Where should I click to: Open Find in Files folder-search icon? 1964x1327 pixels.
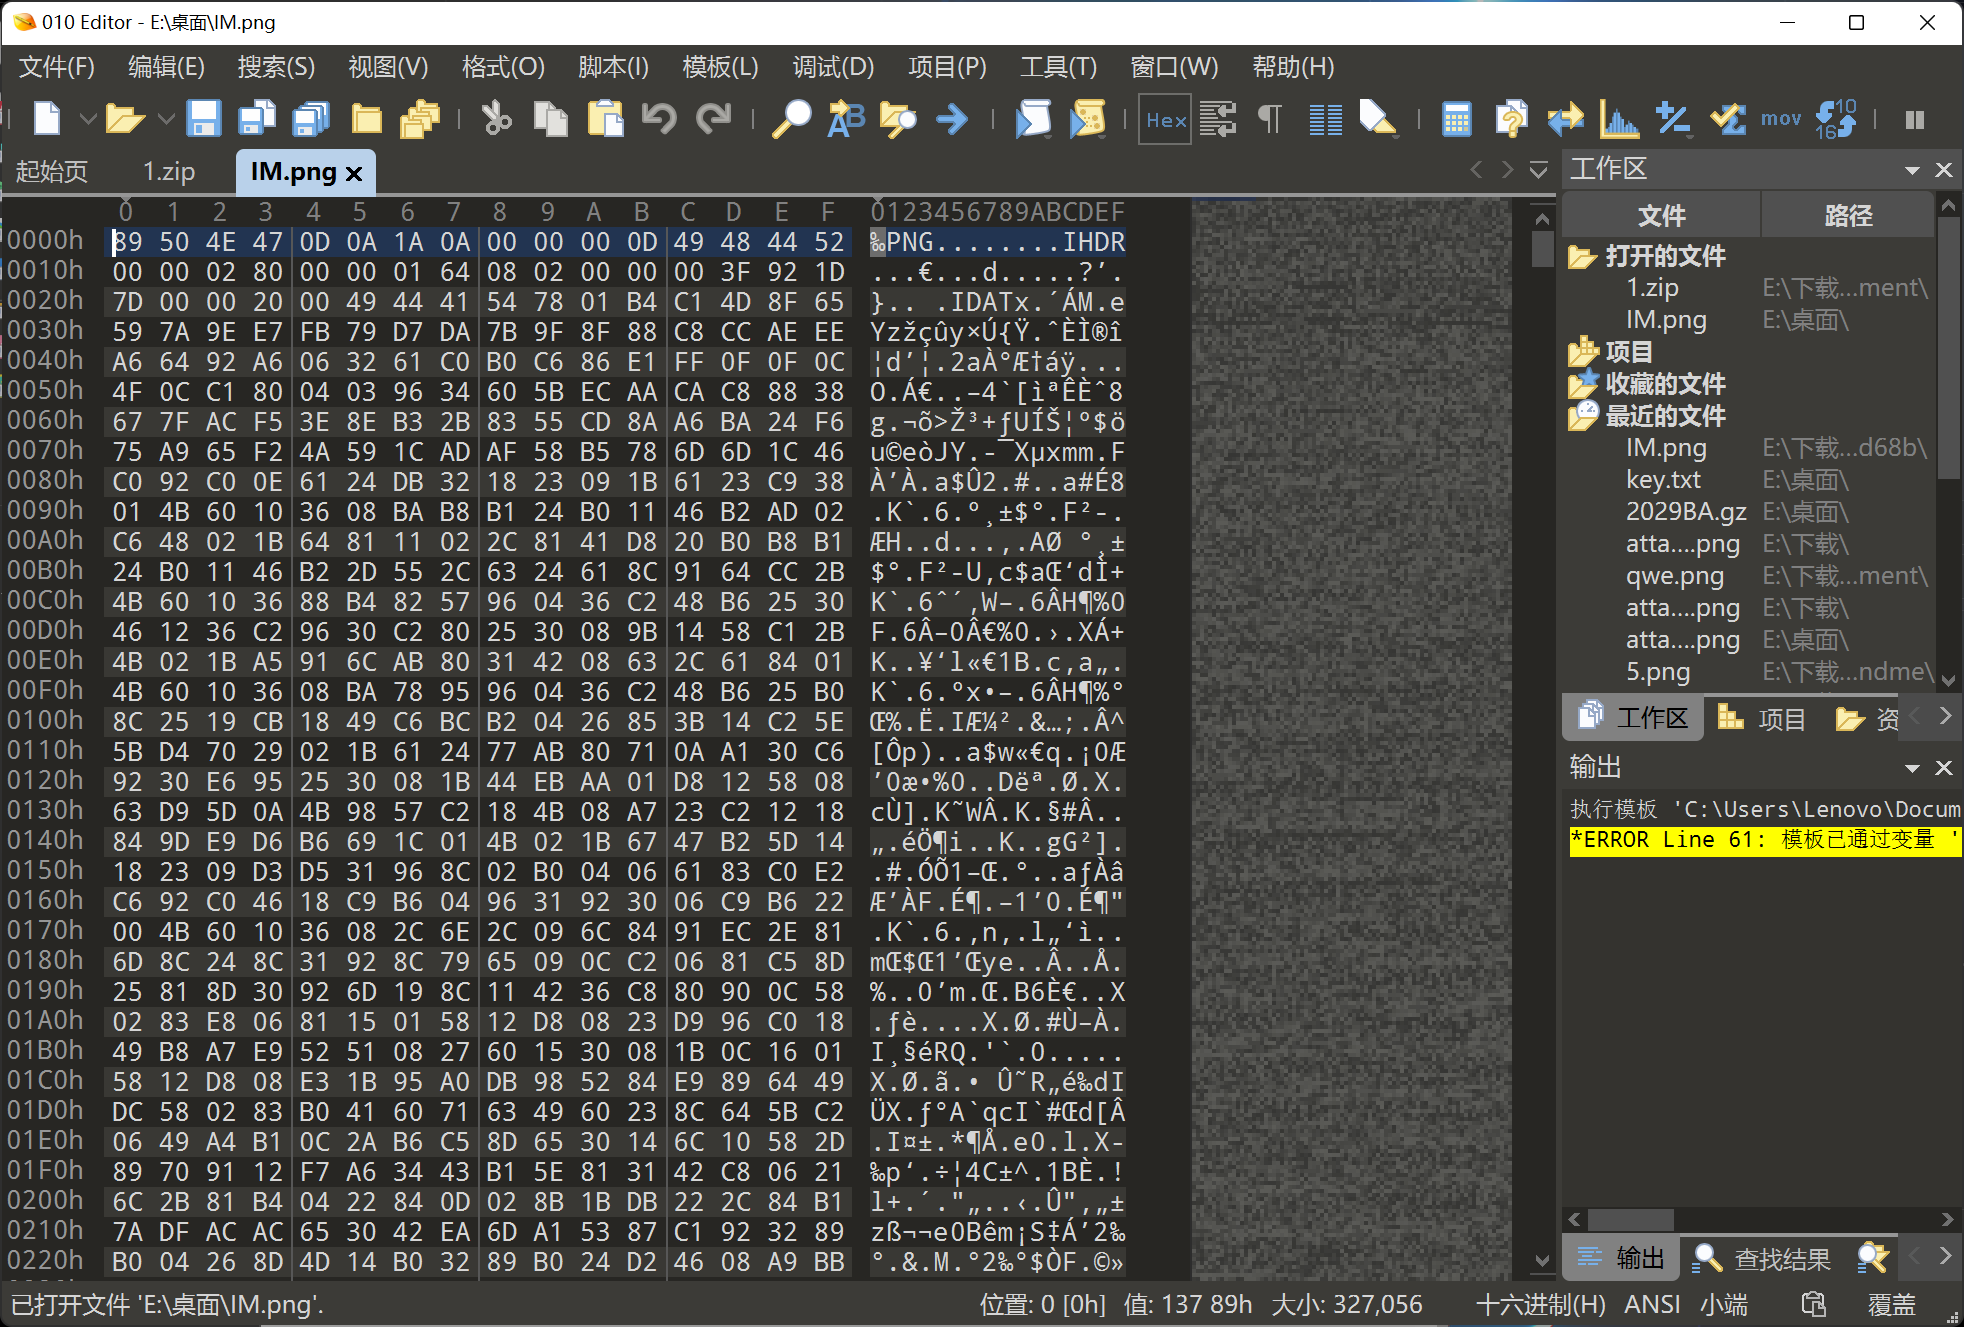tap(898, 119)
